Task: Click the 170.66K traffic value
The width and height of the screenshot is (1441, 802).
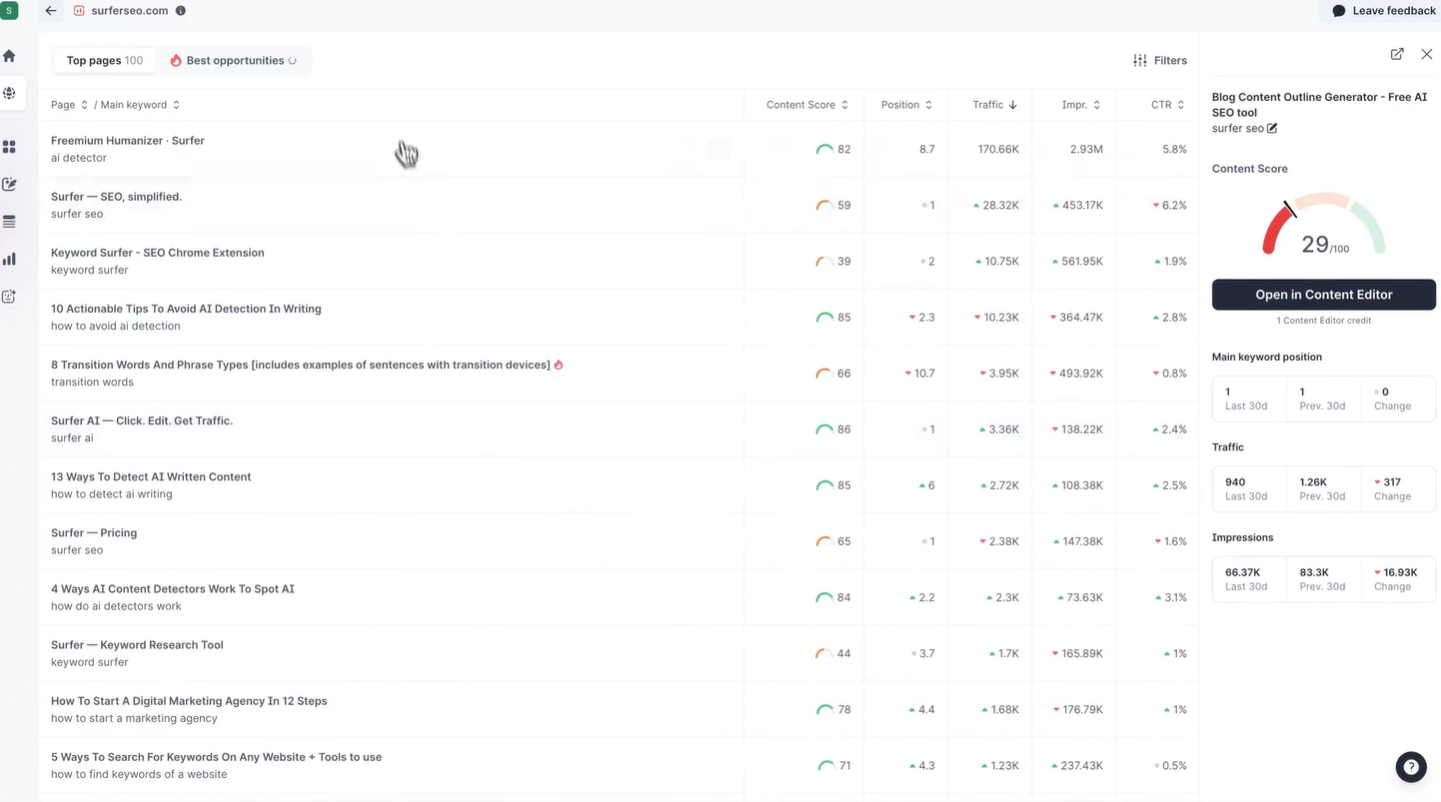Action: (998, 149)
